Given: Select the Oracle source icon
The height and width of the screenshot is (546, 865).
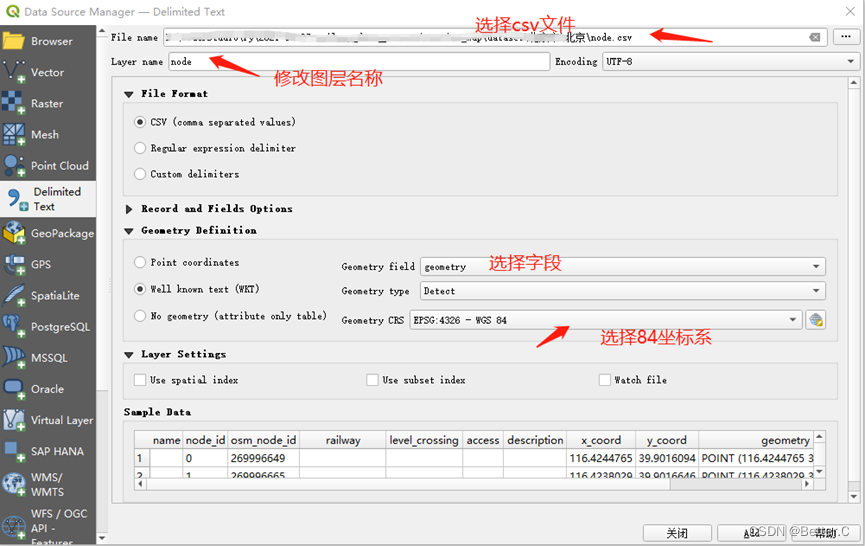Looking at the screenshot, I should 13,389.
